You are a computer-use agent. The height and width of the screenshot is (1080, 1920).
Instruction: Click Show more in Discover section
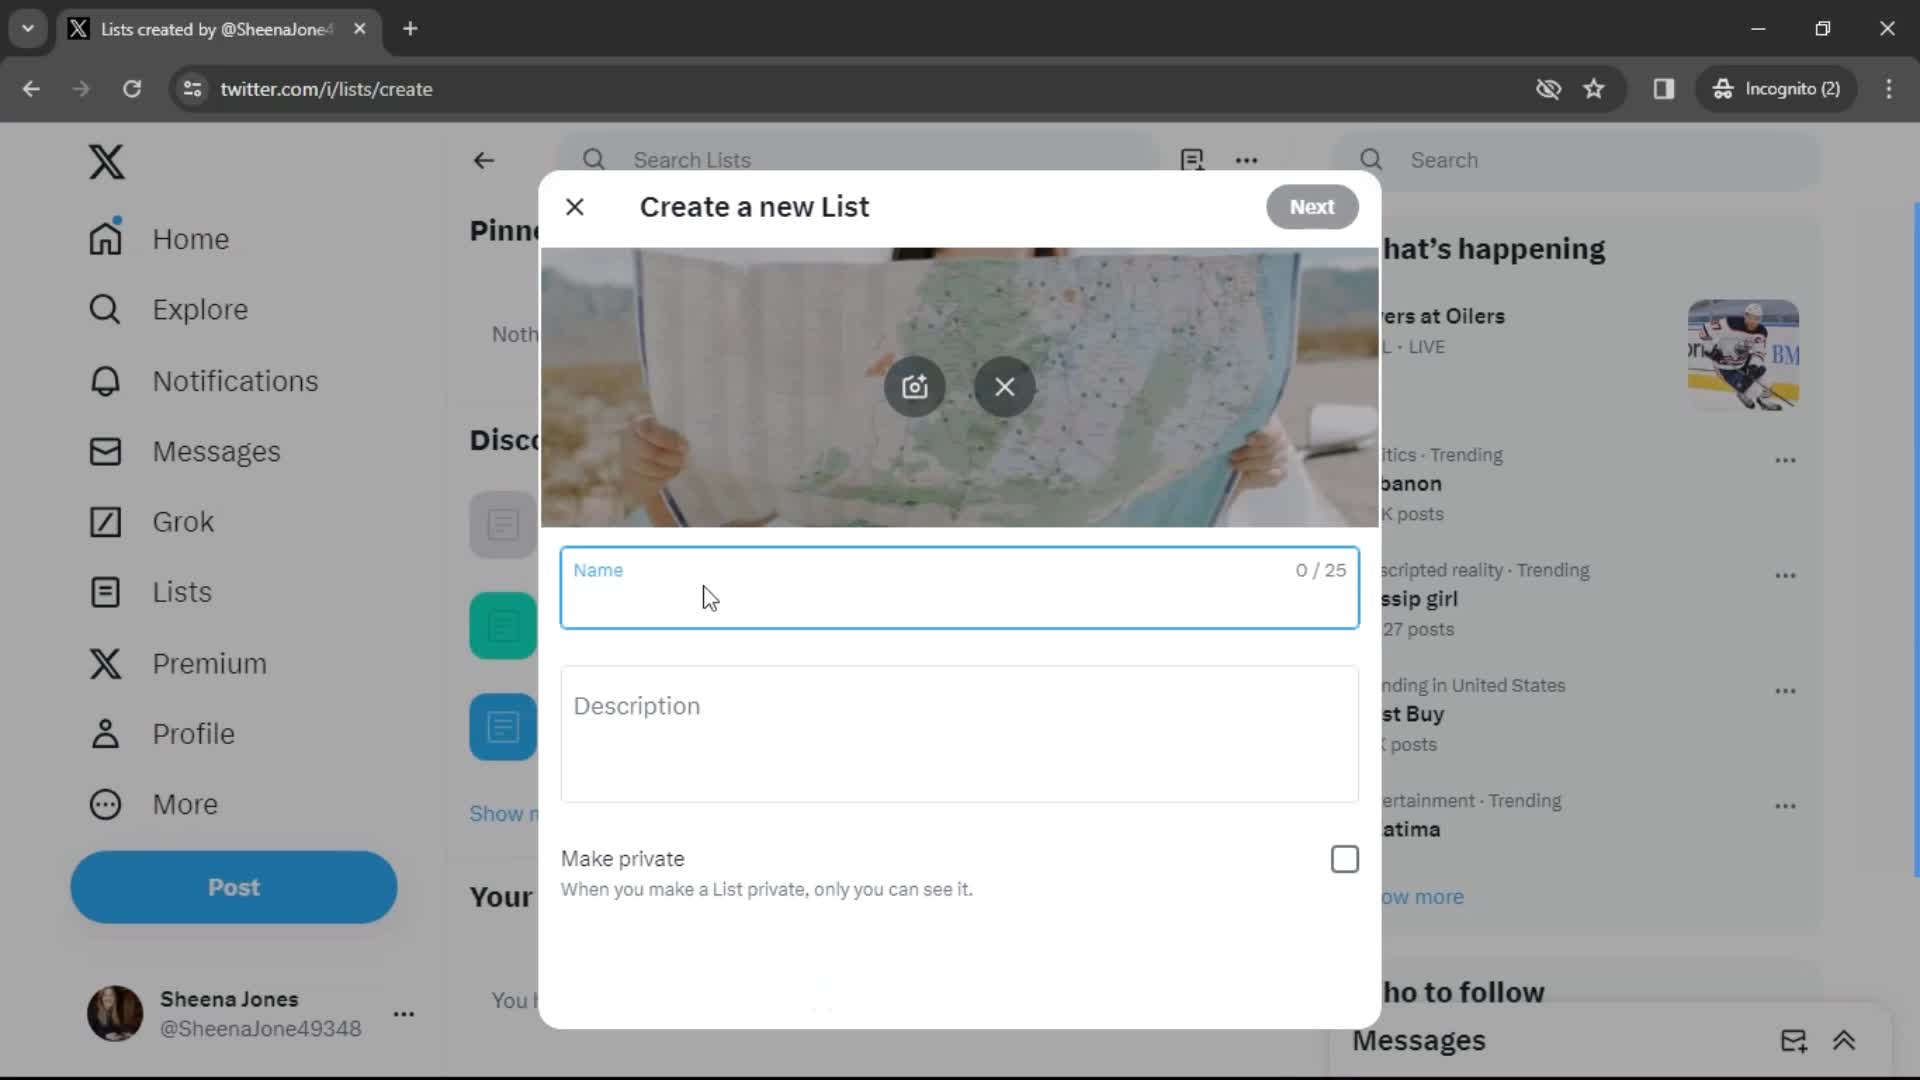(x=505, y=814)
